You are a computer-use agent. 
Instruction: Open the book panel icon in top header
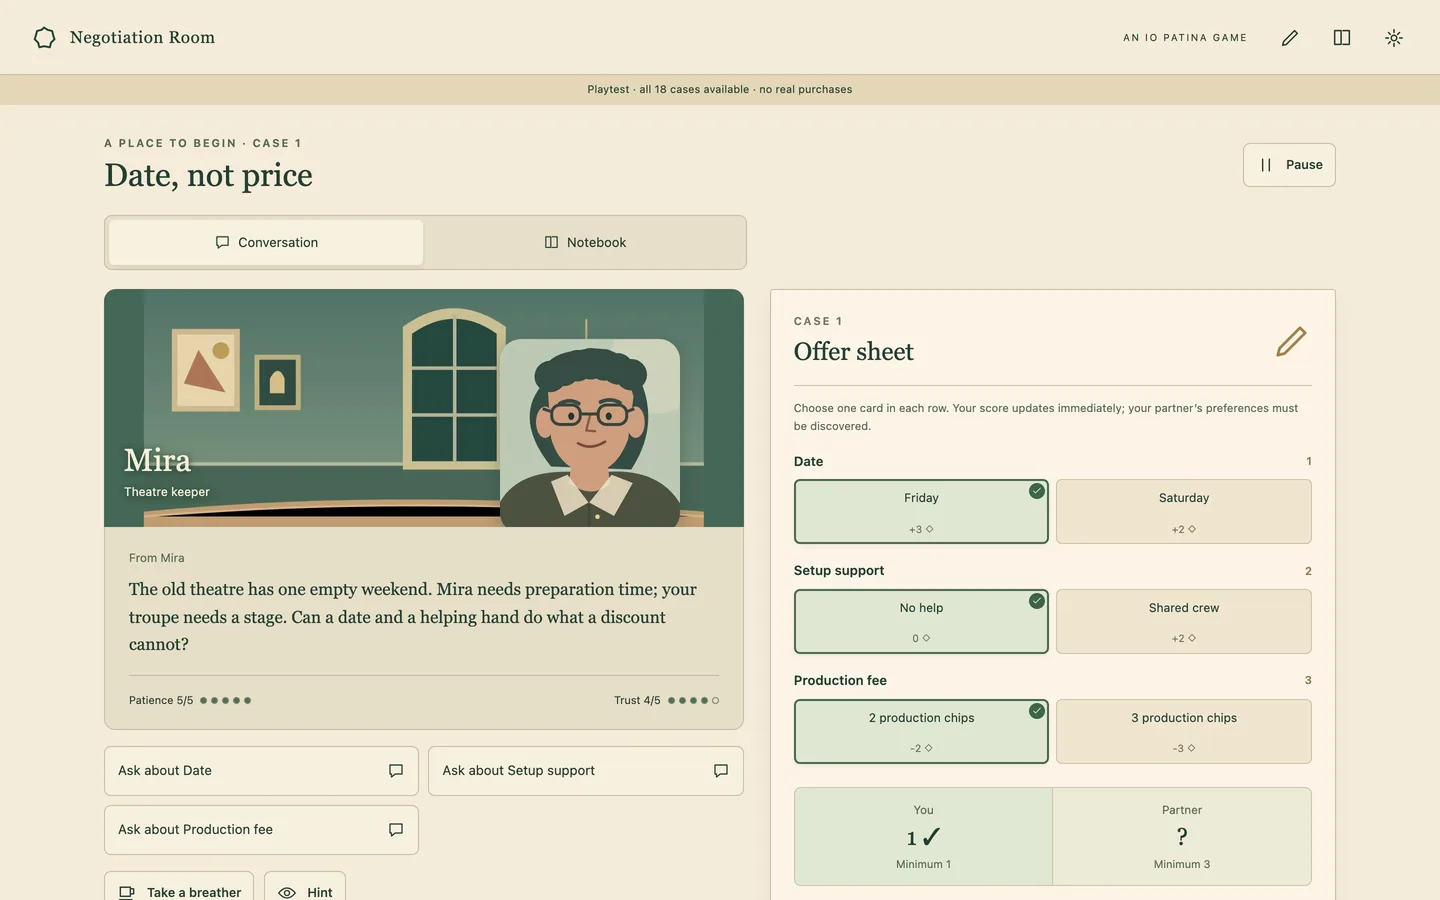(x=1342, y=38)
